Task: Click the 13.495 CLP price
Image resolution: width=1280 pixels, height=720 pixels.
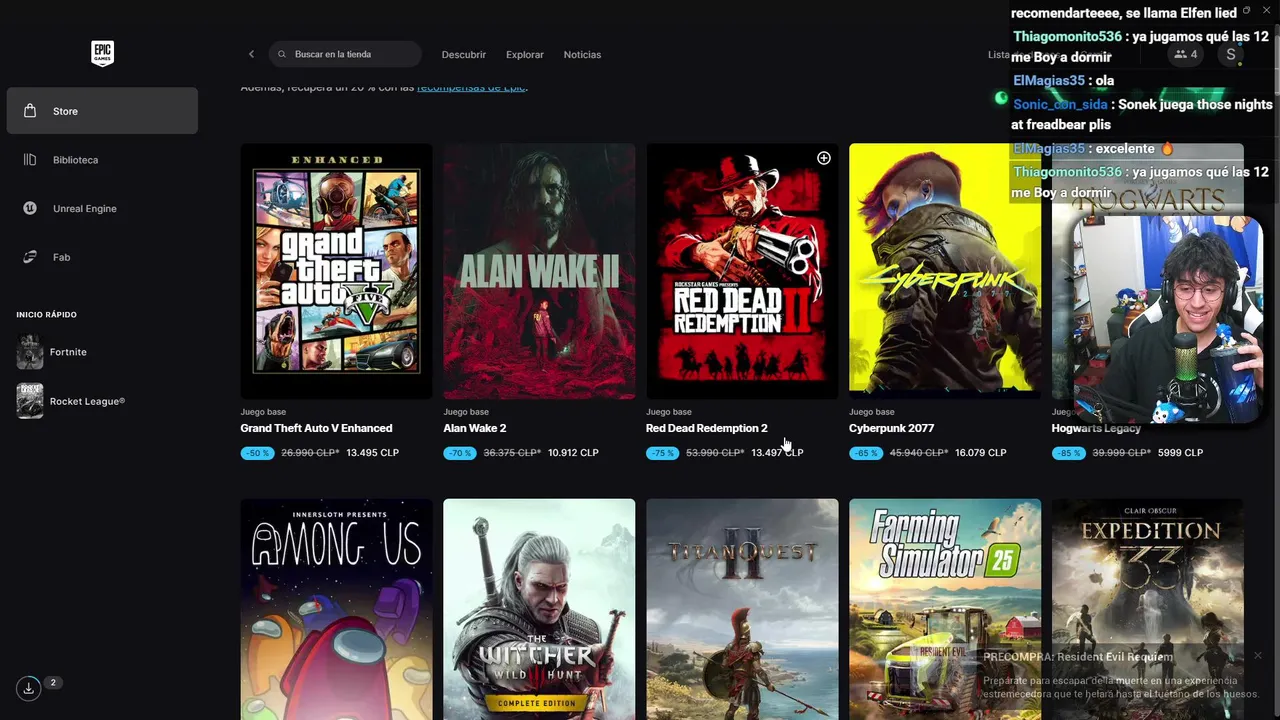Action: [x=372, y=453]
